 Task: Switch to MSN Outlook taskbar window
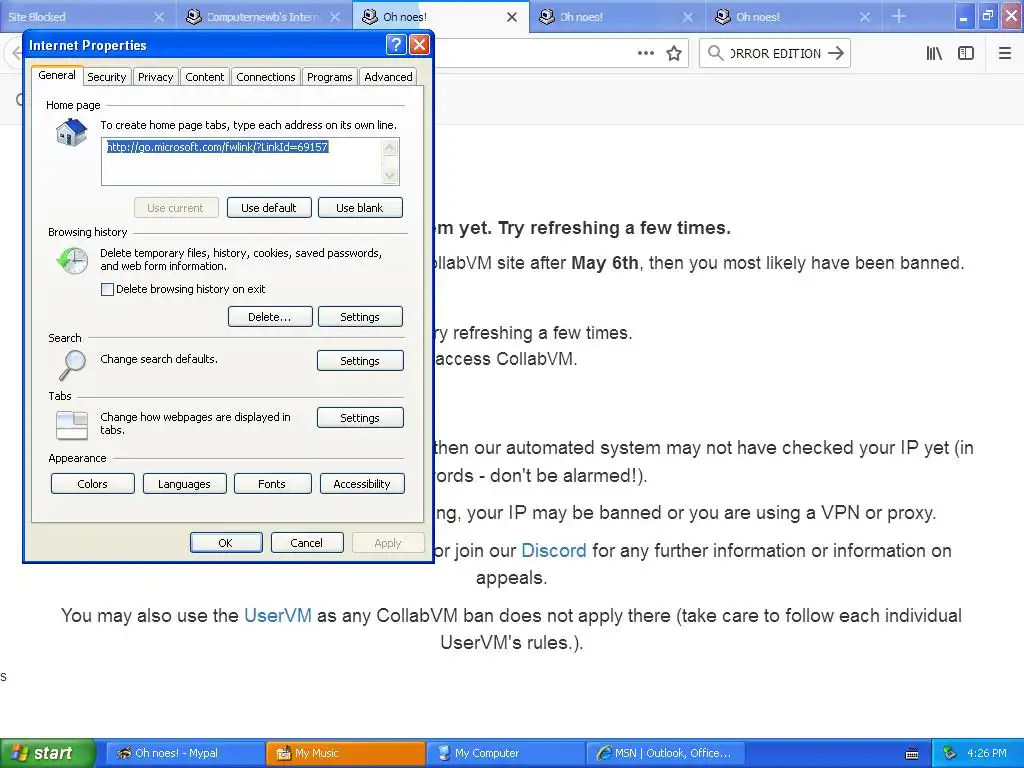coord(665,753)
